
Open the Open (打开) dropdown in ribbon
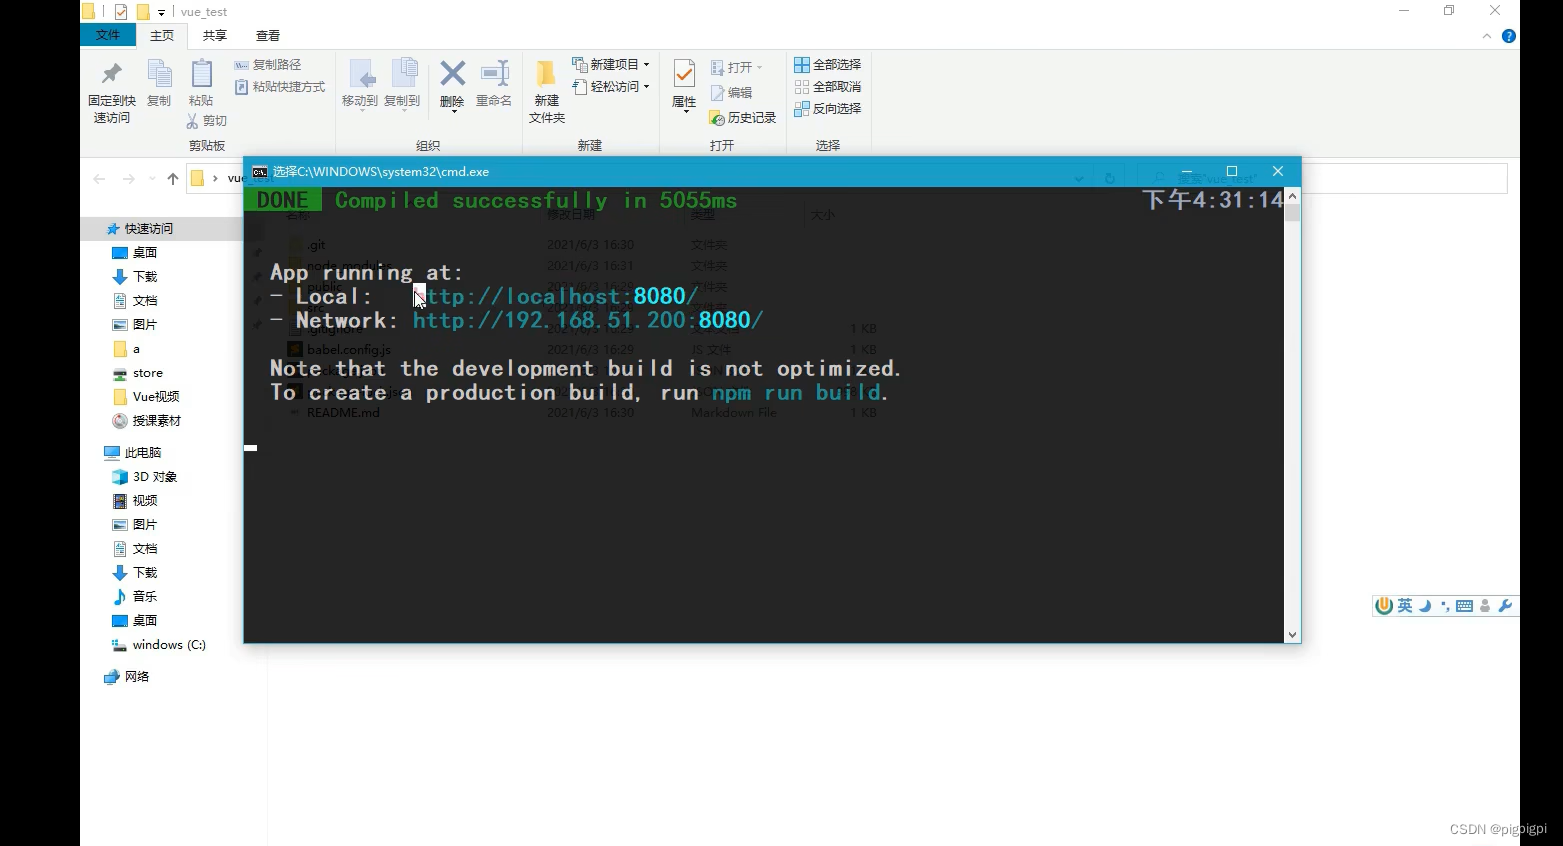tap(737, 67)
